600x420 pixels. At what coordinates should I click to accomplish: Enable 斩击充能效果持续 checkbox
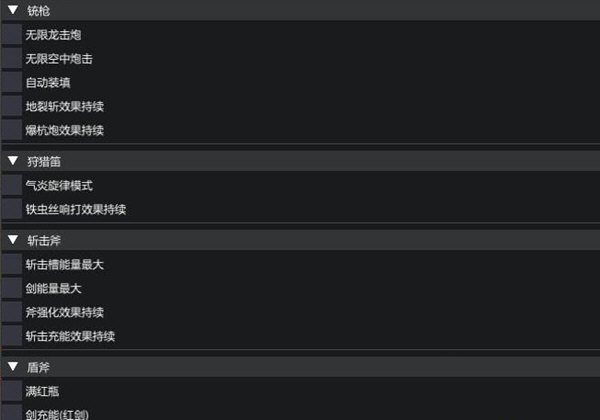coord(11,336)
